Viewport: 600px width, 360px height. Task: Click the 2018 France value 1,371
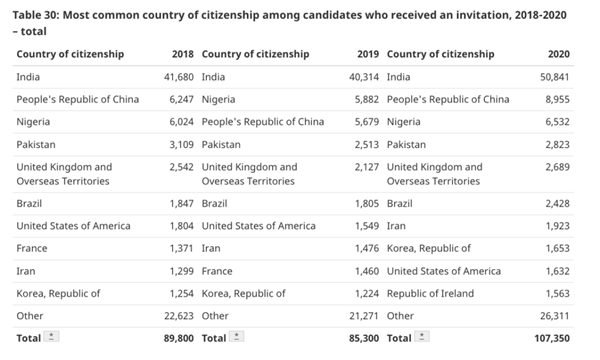tap(181, 248)
